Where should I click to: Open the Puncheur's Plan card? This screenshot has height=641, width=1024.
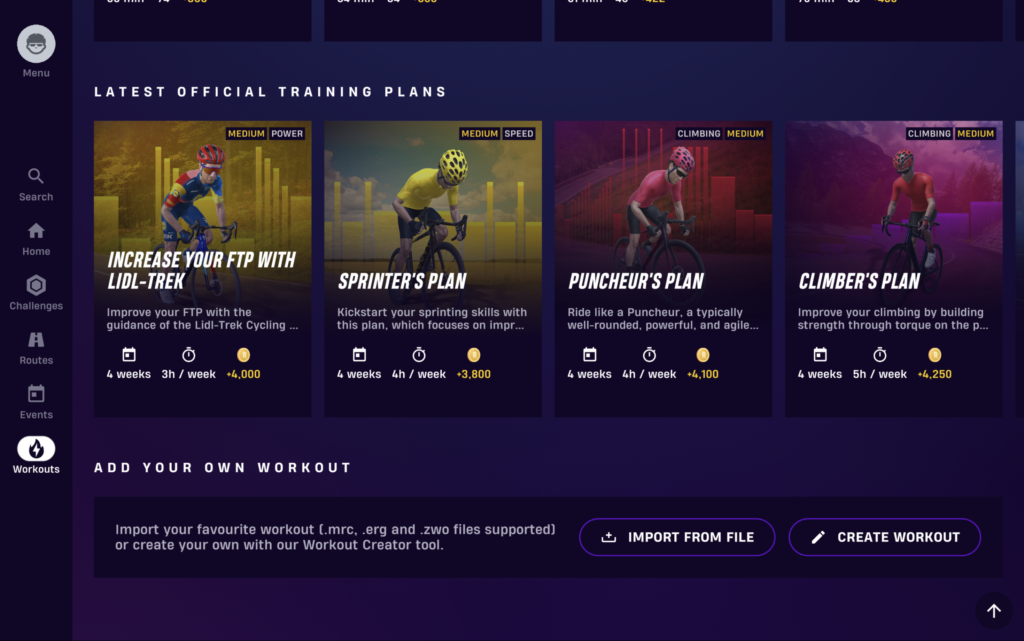663,268
